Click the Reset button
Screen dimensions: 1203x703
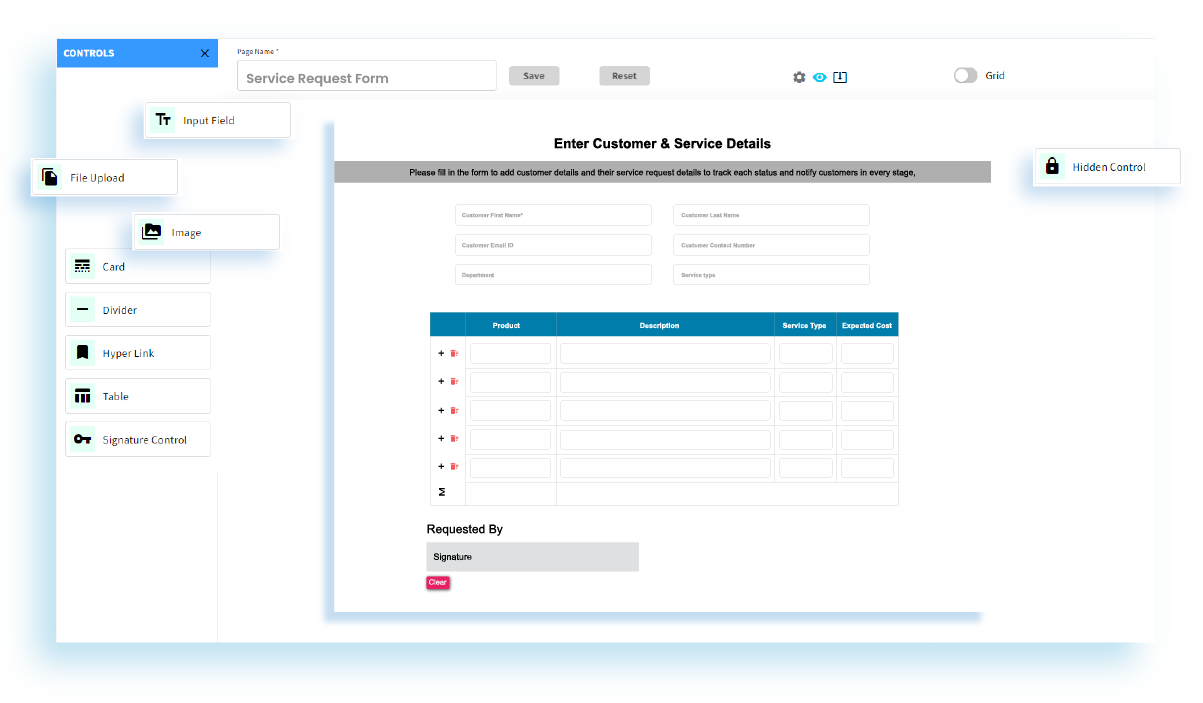pos(624,75)
